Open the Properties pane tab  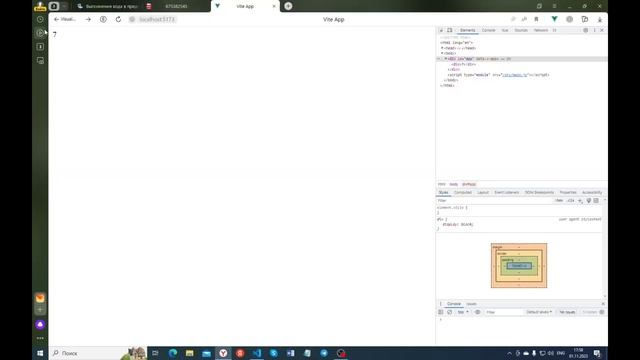pos(568,192)
